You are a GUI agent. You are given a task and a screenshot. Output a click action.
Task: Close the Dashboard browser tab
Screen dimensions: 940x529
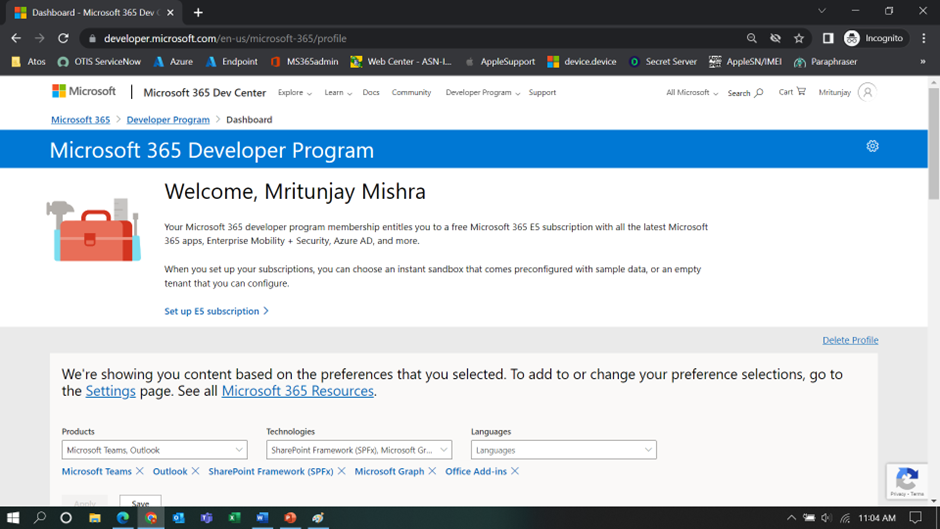[170, 12]
